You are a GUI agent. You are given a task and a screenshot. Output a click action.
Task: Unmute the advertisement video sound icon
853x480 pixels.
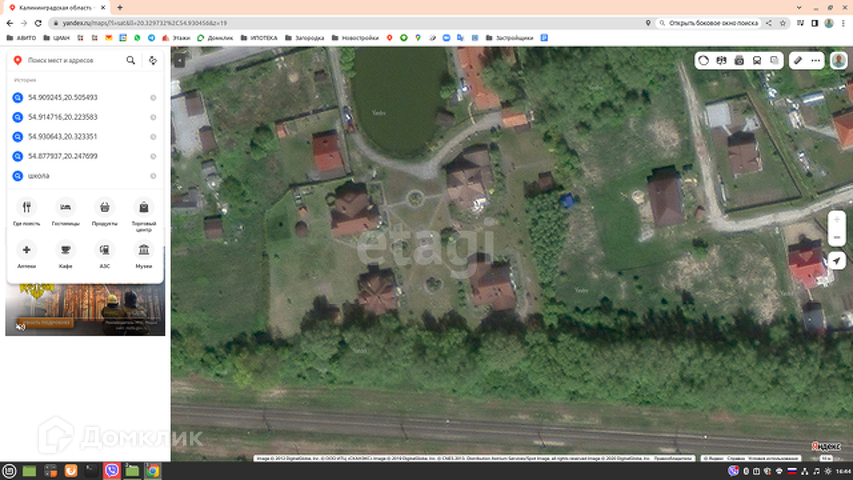click(x=20, y=327)
